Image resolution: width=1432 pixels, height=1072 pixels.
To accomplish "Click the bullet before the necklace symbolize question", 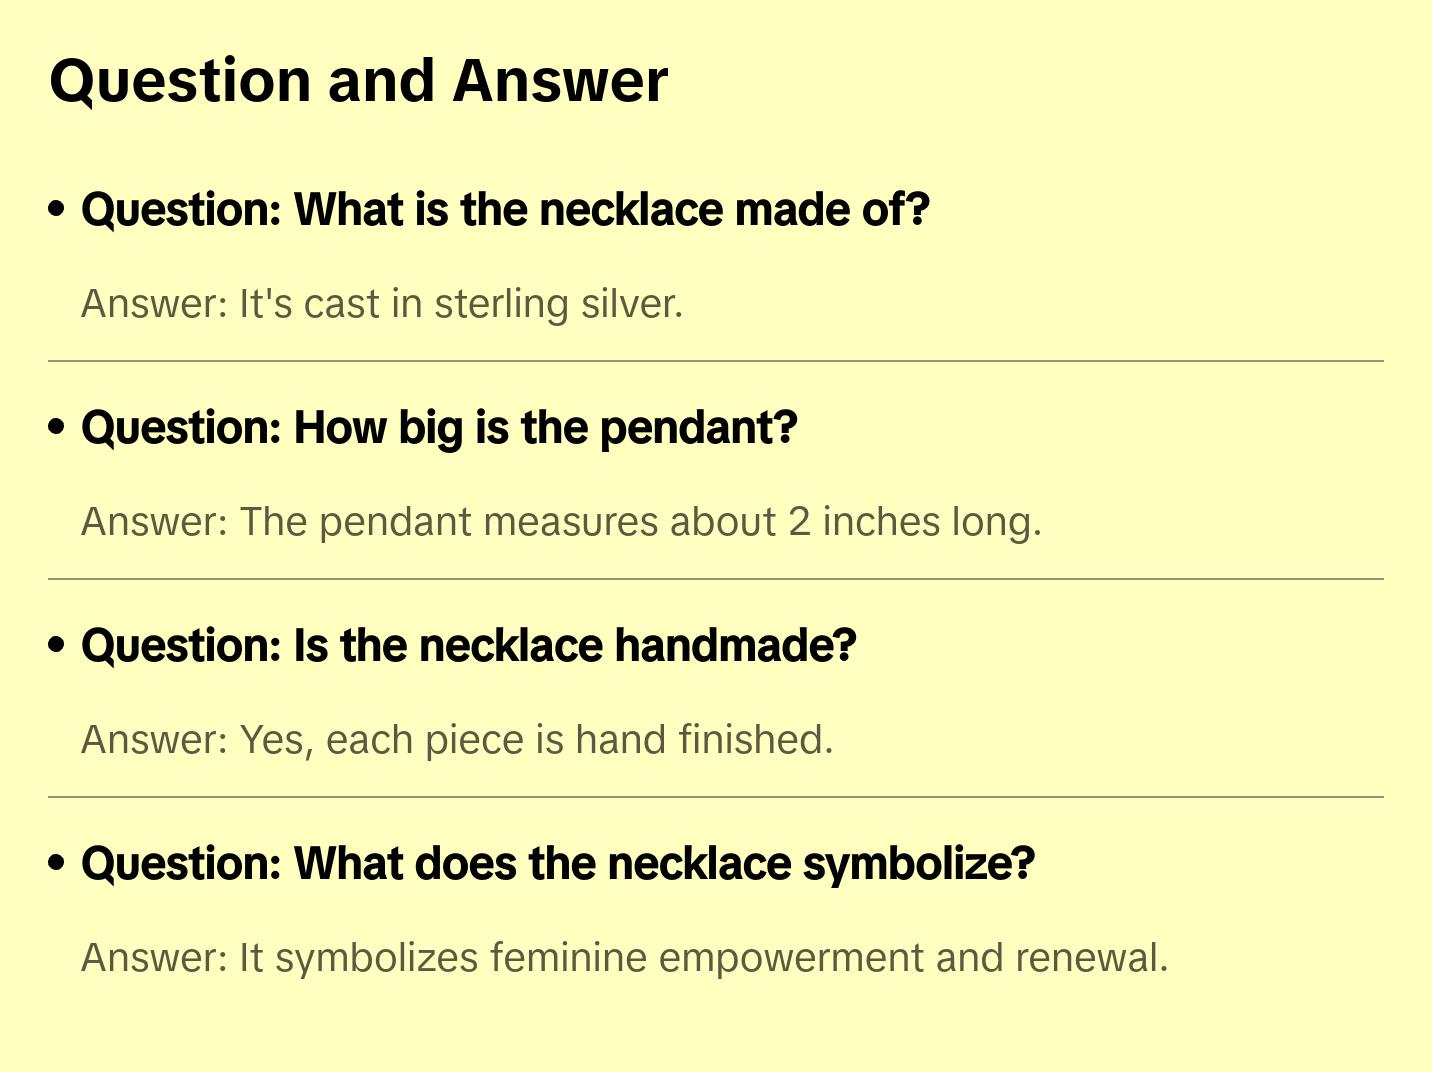I will pos(57,863).
